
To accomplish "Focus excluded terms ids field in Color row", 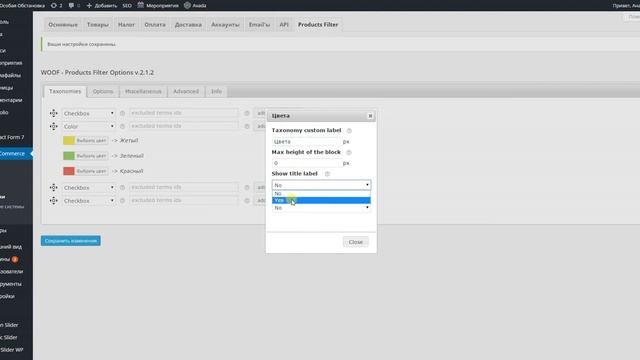I will point(184,126).
